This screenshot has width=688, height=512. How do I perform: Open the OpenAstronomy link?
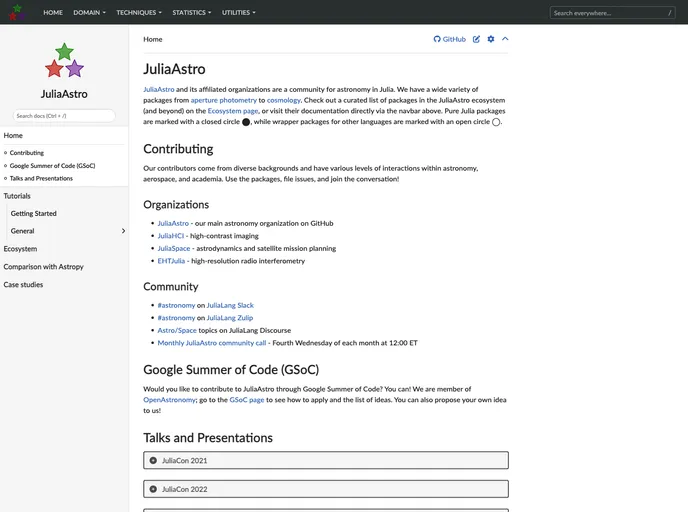point(169,400)
